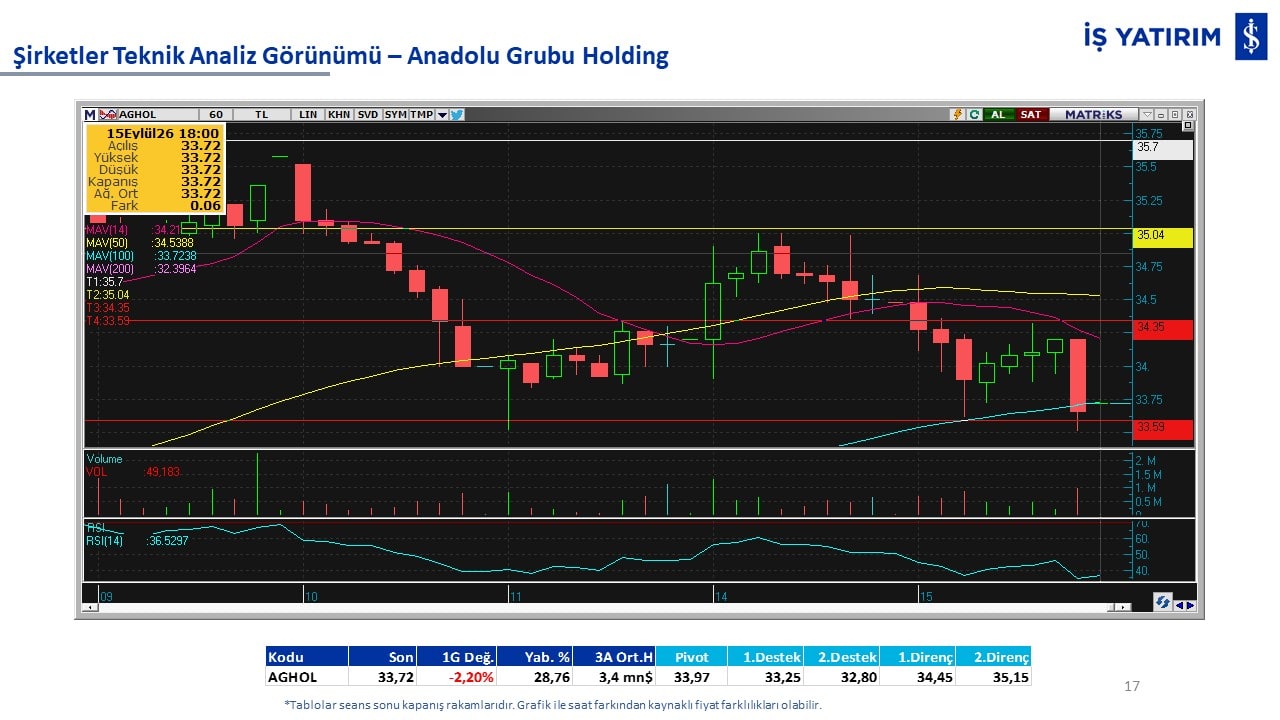
Task: Click the green C refresh icon
Action: (974, 114)
